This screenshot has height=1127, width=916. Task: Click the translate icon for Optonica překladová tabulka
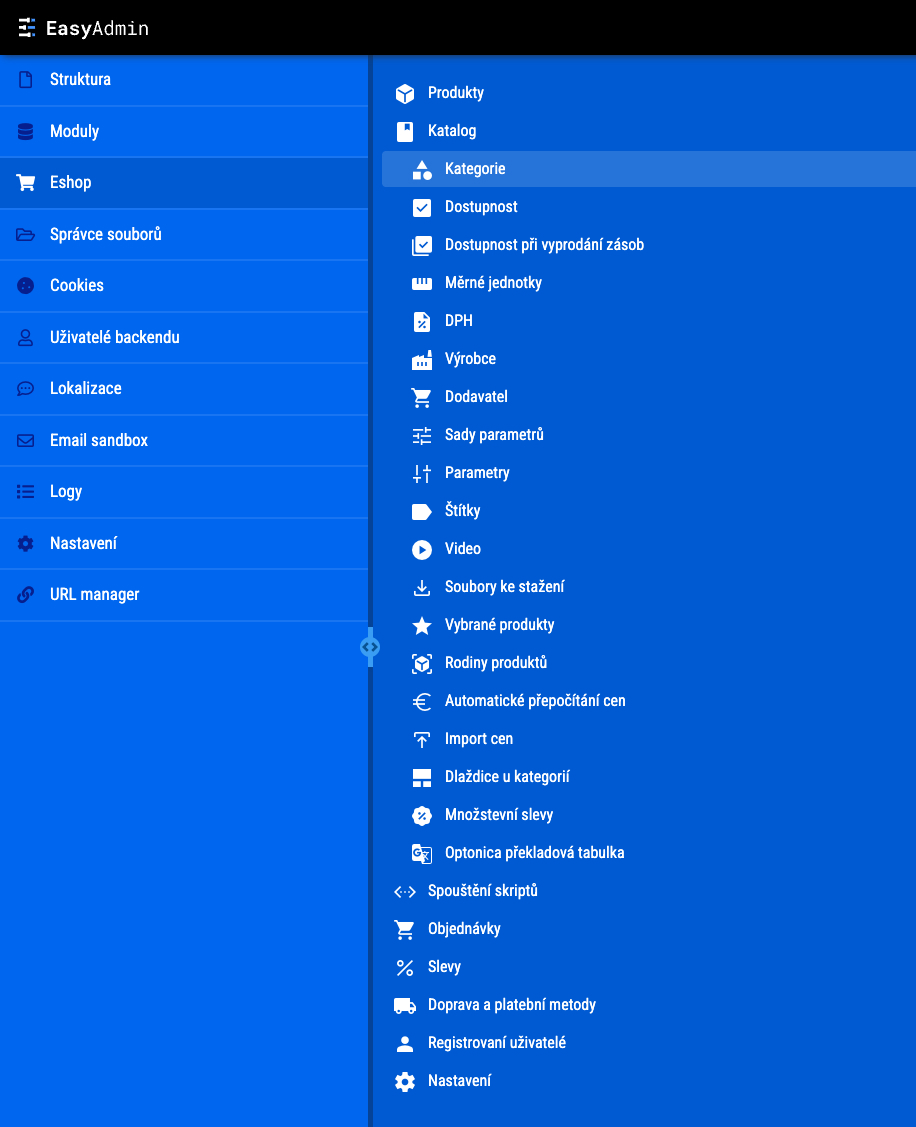422,853
